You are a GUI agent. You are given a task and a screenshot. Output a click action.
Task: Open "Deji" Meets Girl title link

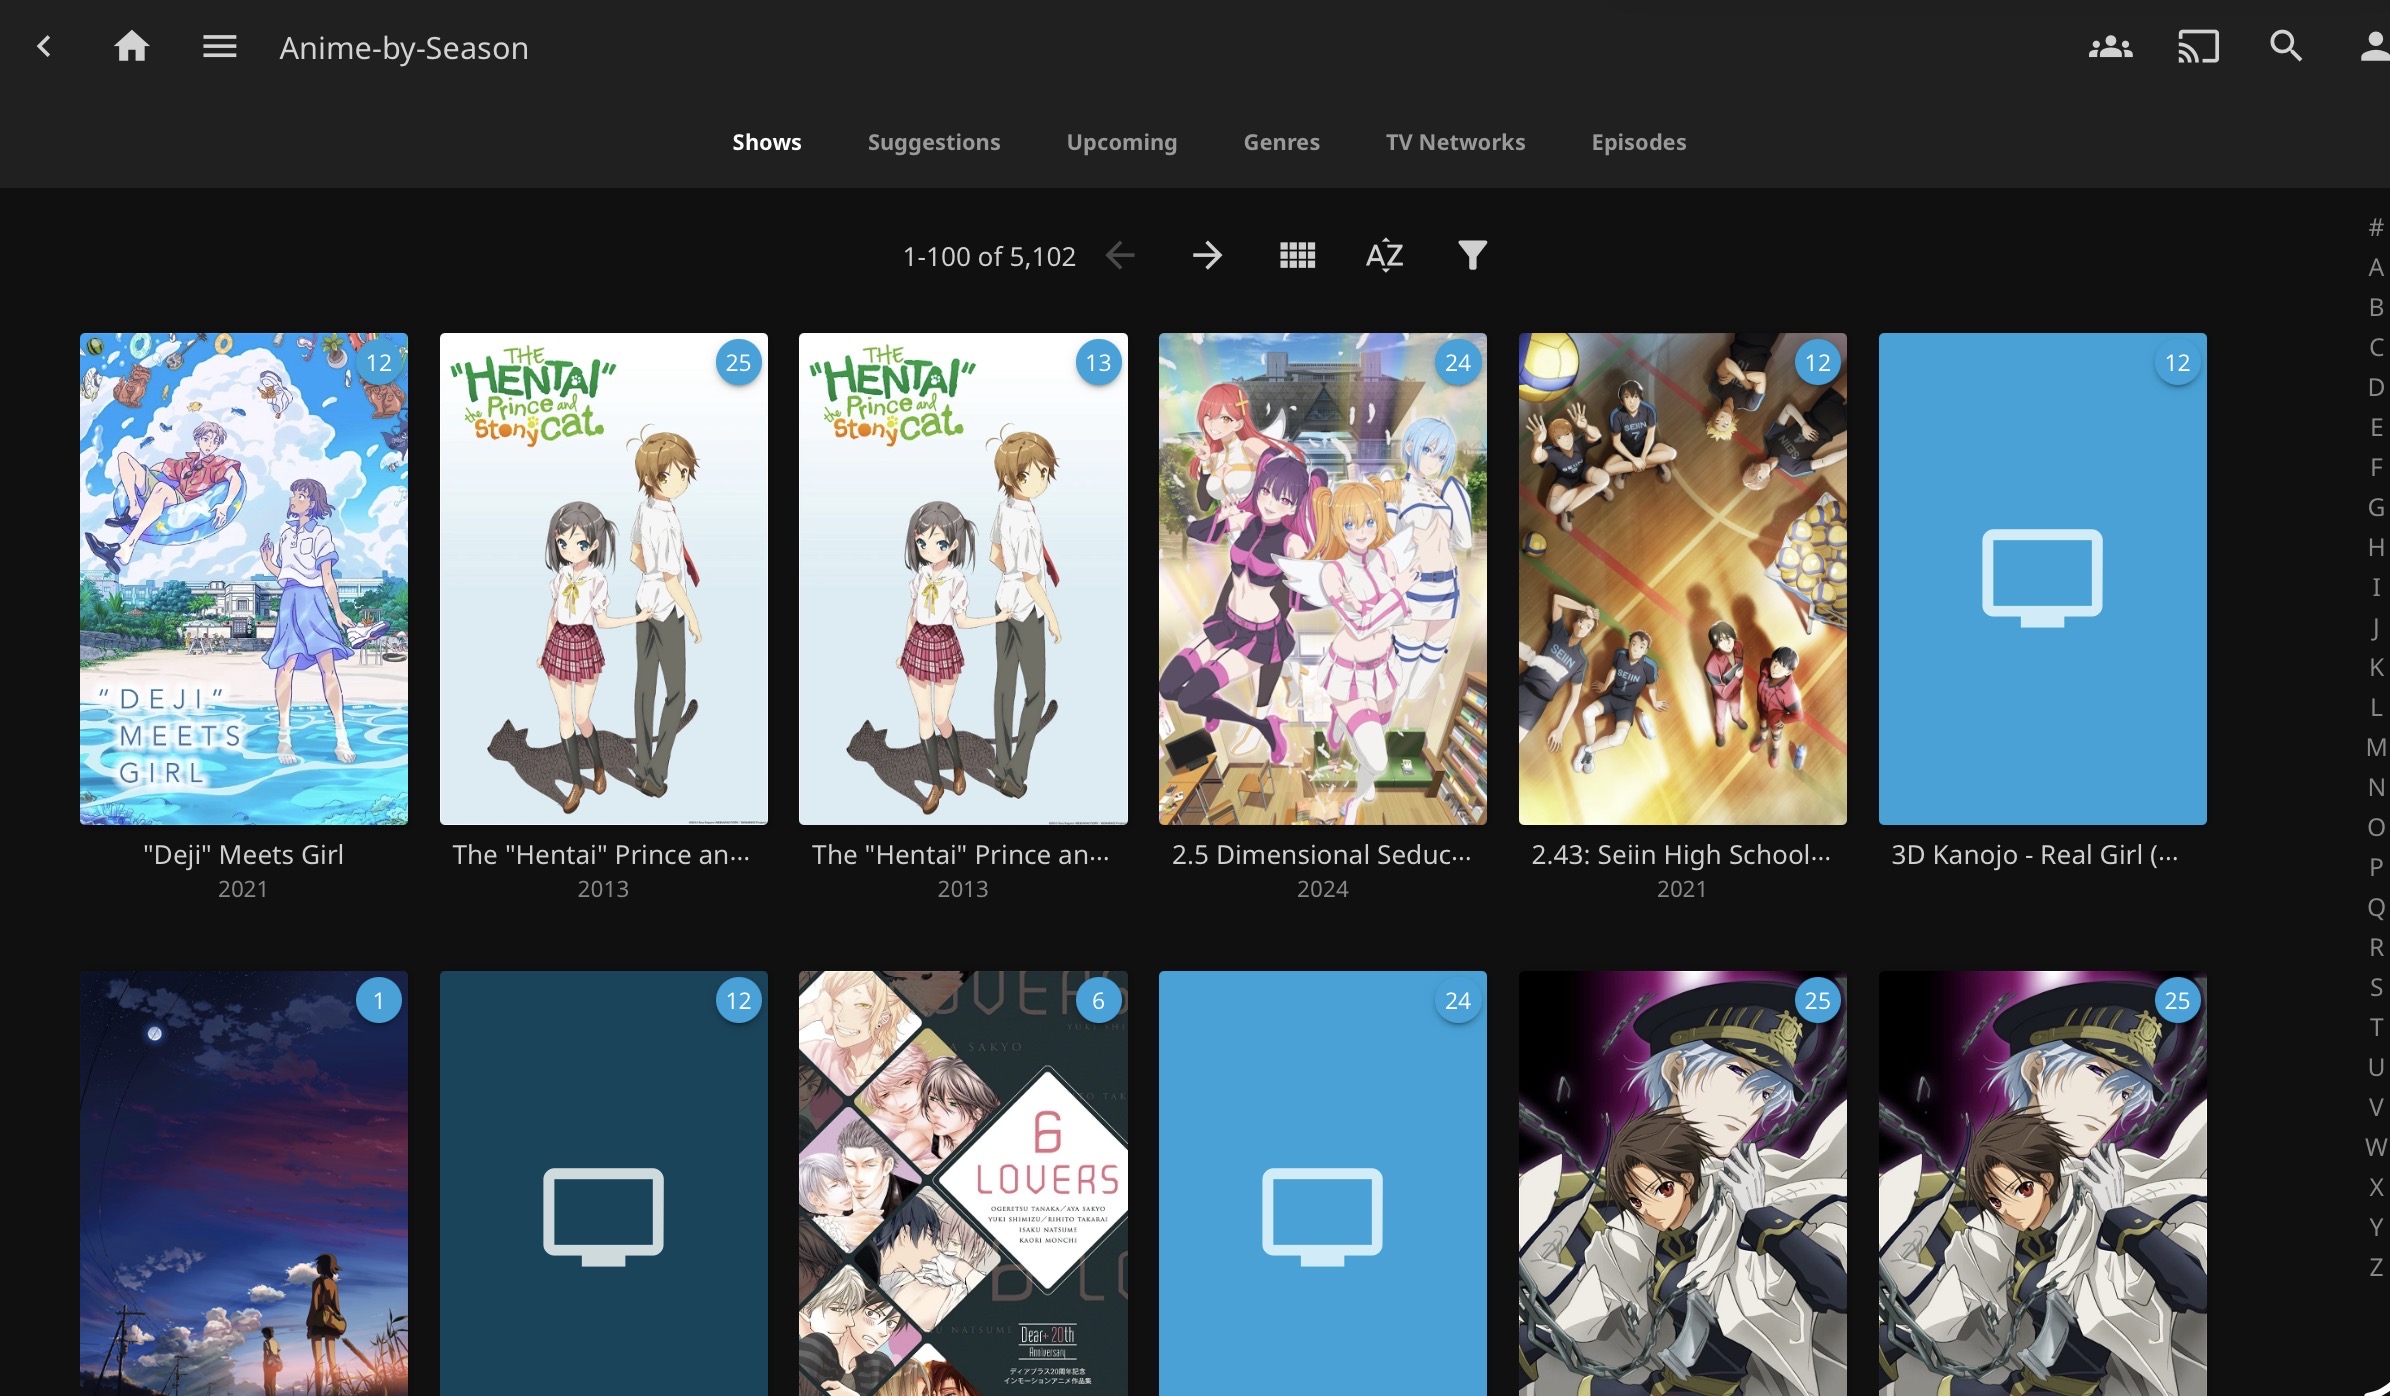coord(243,855)
